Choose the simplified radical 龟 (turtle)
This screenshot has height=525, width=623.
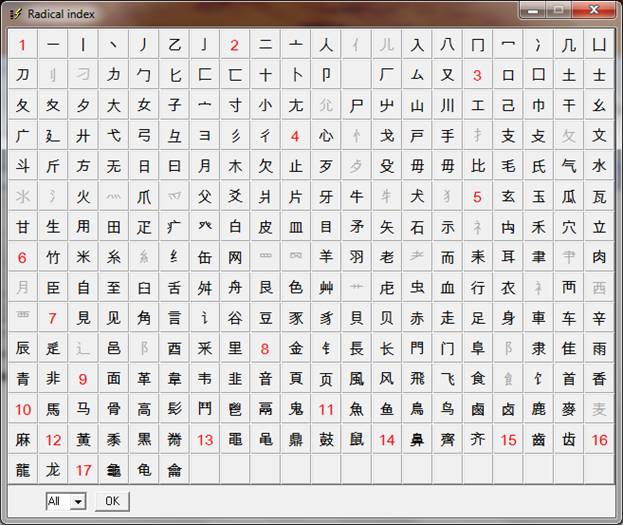(144, 470)
